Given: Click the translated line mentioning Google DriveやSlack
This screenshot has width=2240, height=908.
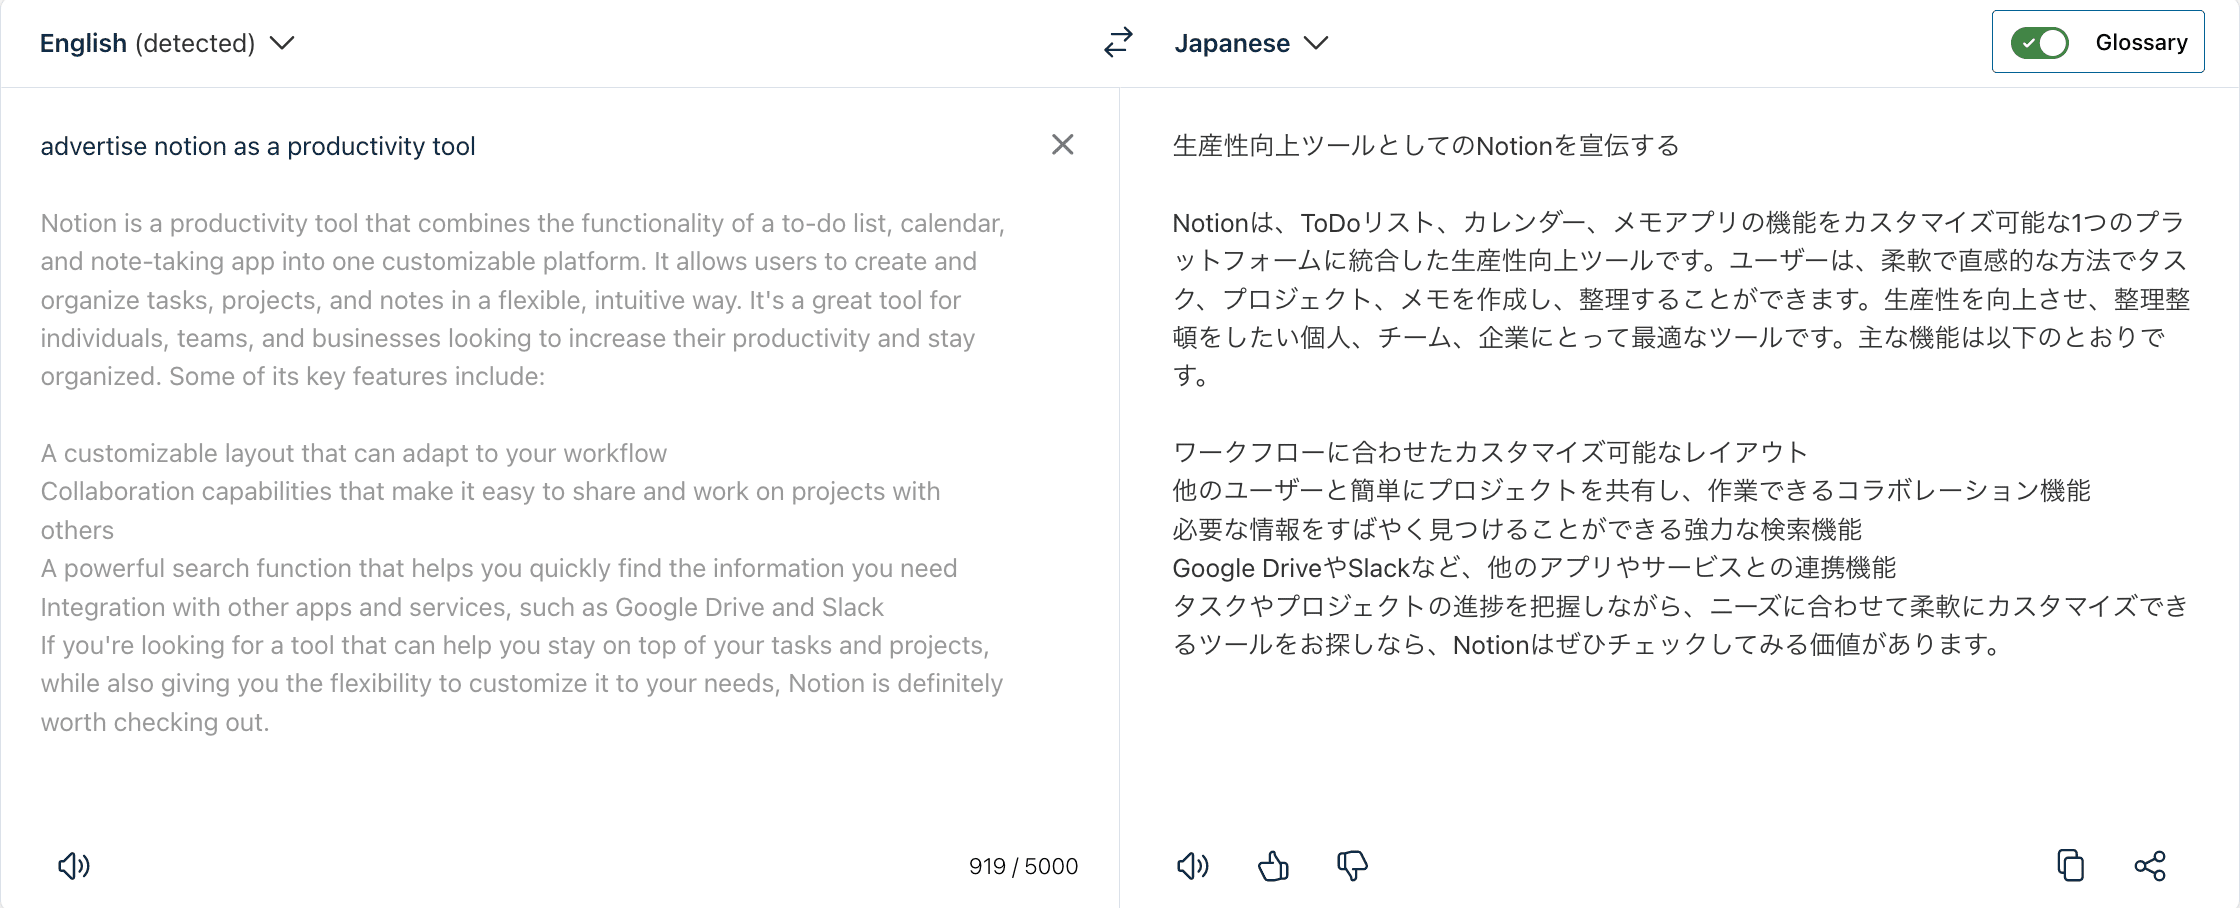Looking at the screenshot, I should [x=1533, y=568].
